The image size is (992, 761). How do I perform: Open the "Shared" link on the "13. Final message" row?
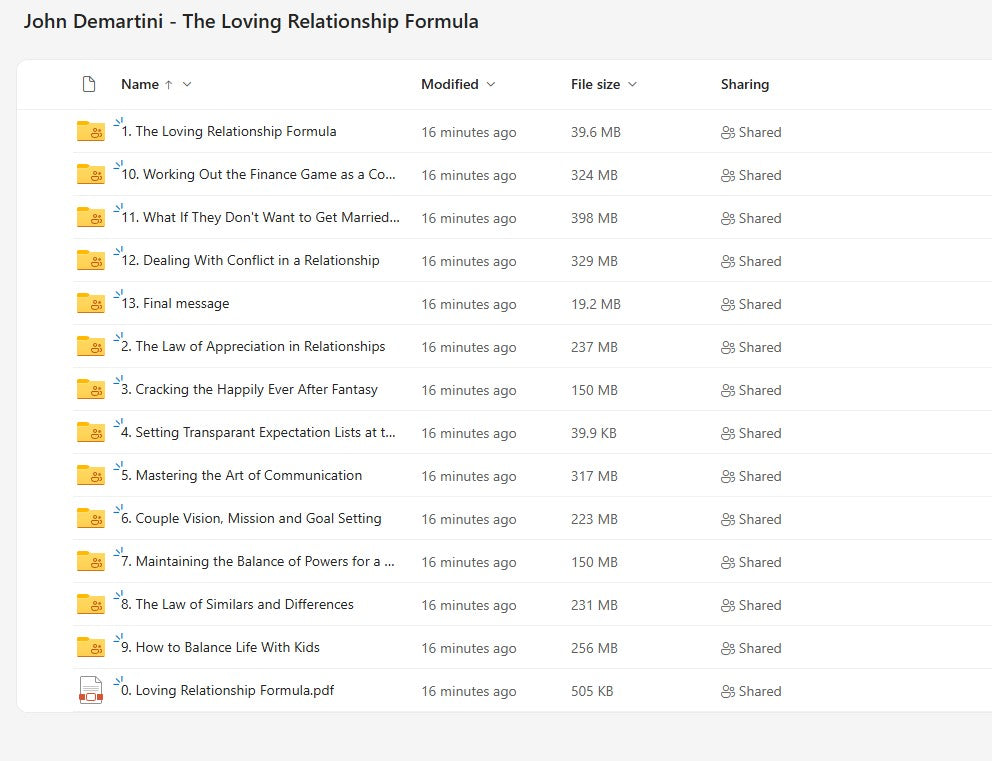760,304
